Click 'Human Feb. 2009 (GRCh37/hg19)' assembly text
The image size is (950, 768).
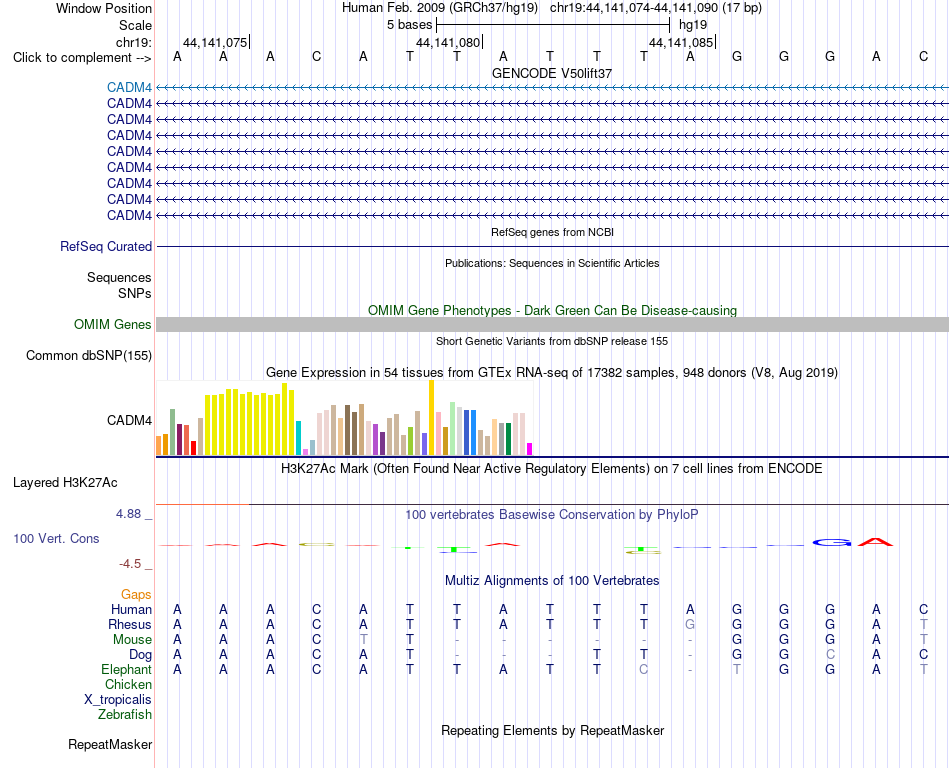(440, 8)
